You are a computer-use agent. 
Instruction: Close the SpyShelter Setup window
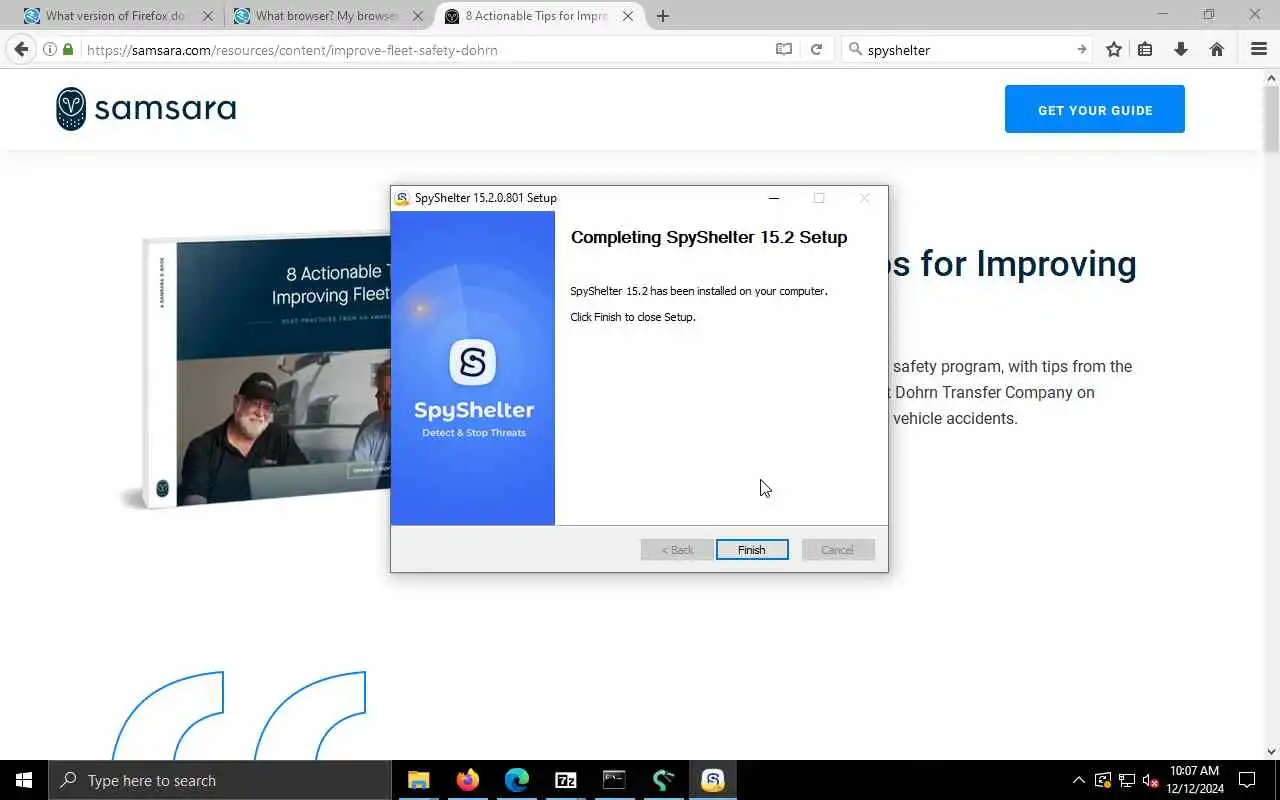click(865, 198)
